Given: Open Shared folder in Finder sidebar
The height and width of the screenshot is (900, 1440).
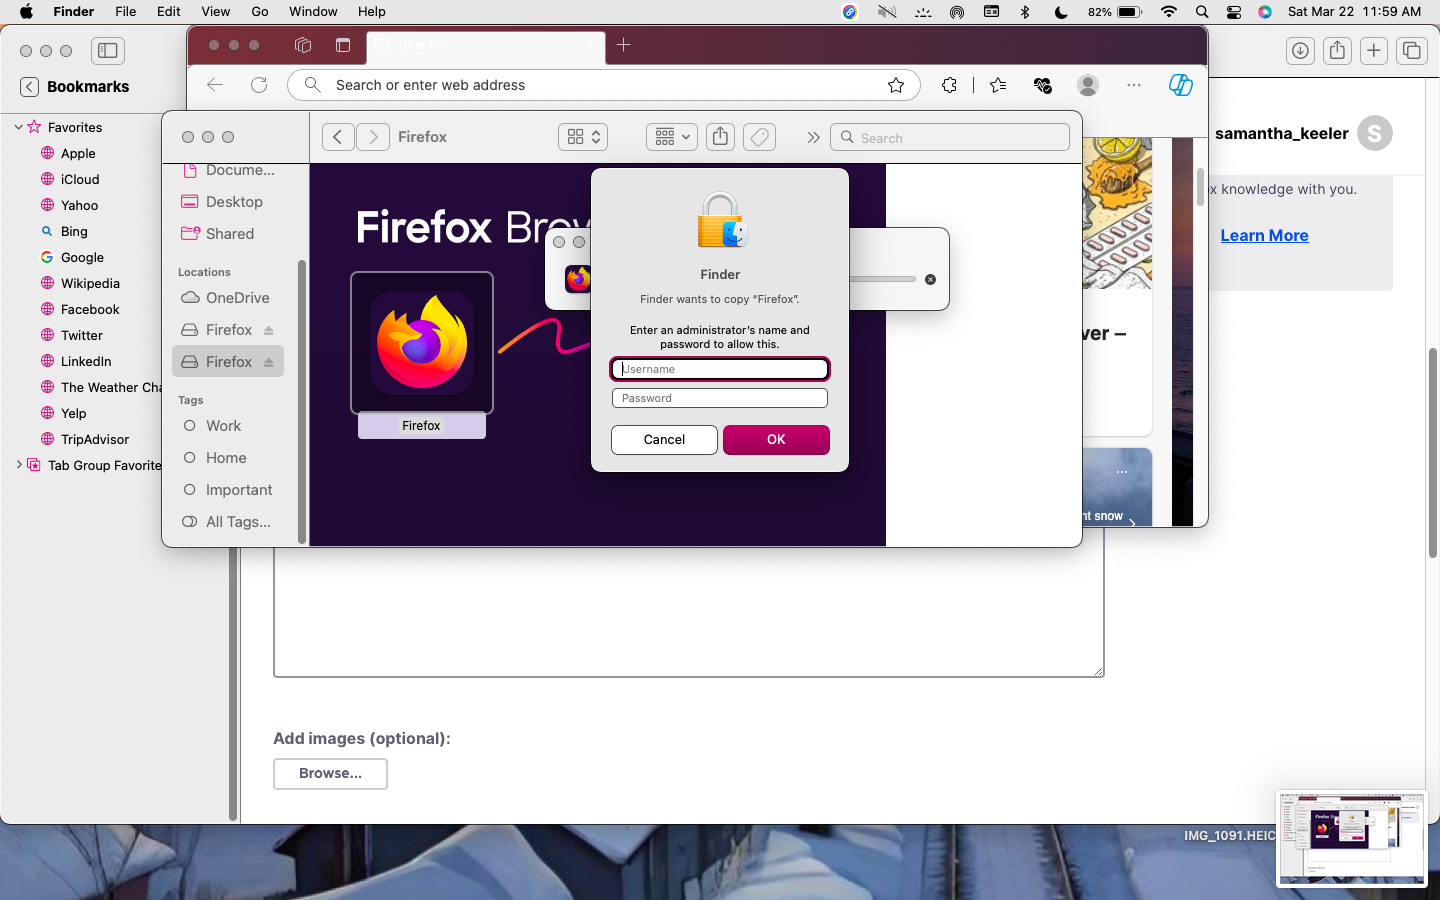Looking at the screenshot, I should pos(227,234).
